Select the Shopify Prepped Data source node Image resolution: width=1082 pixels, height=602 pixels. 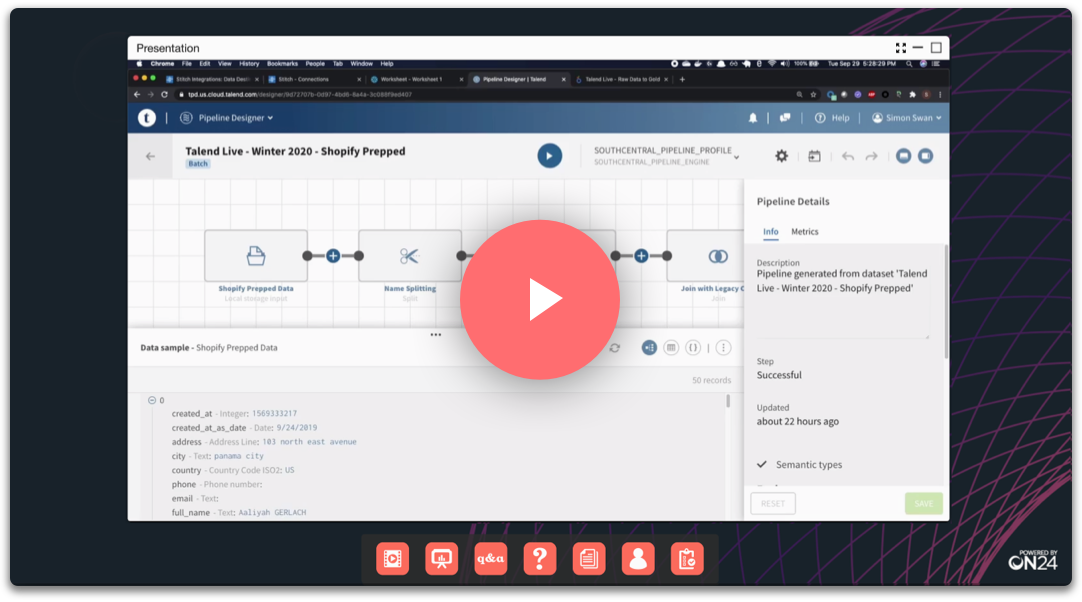pos(256,256)
